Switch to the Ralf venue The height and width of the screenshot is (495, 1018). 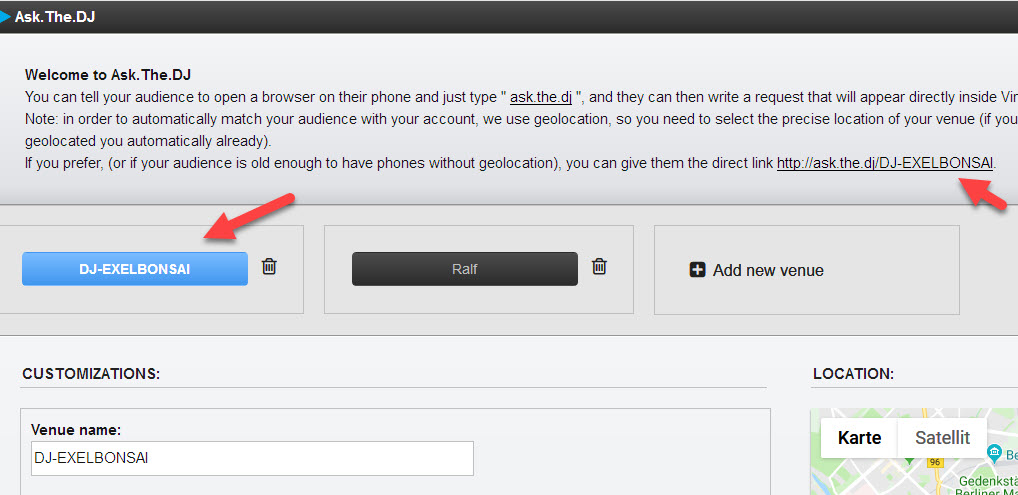(465, 269)
